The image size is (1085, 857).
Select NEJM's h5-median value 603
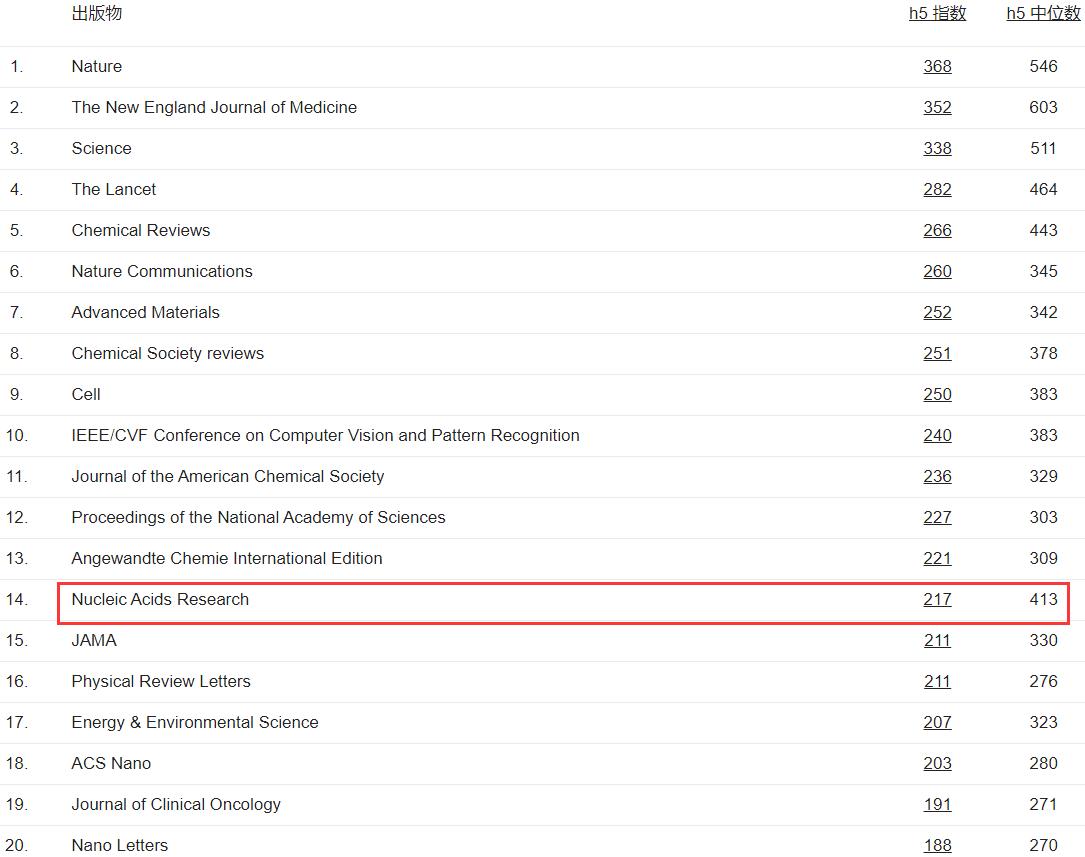click(1043, 107)
